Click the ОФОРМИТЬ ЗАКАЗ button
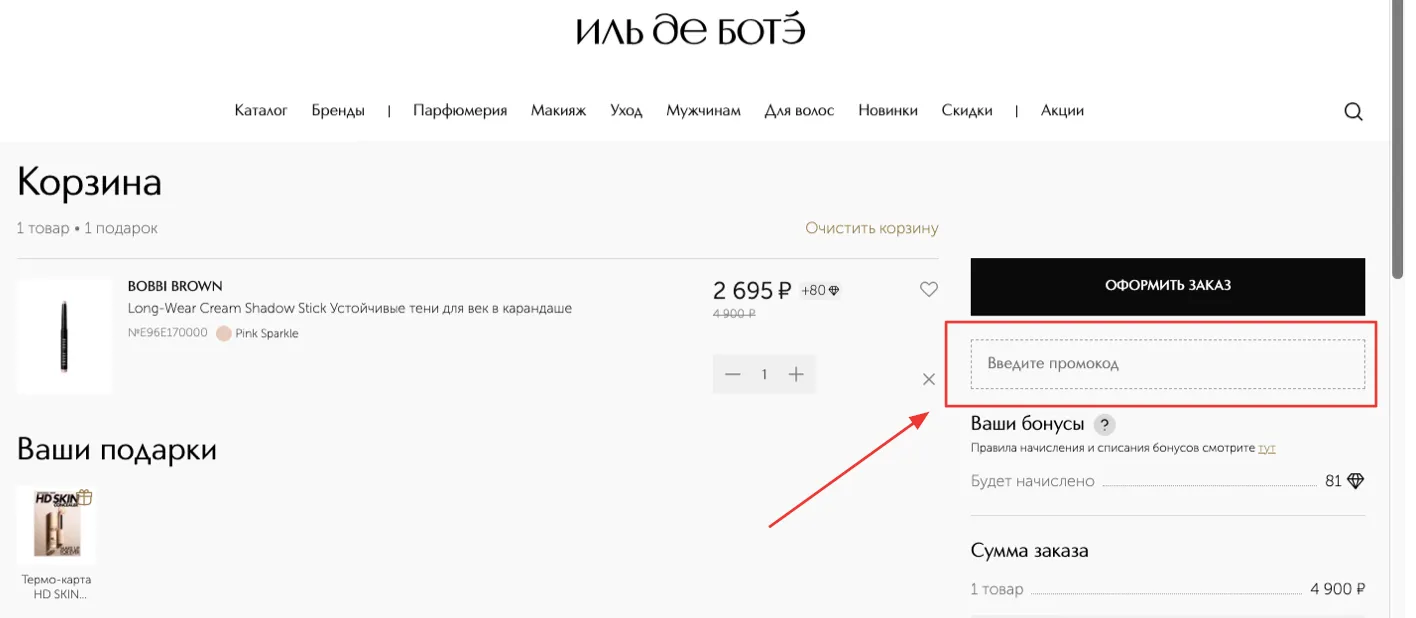This screenshot has height=618, width=1416. [1167, 286]
